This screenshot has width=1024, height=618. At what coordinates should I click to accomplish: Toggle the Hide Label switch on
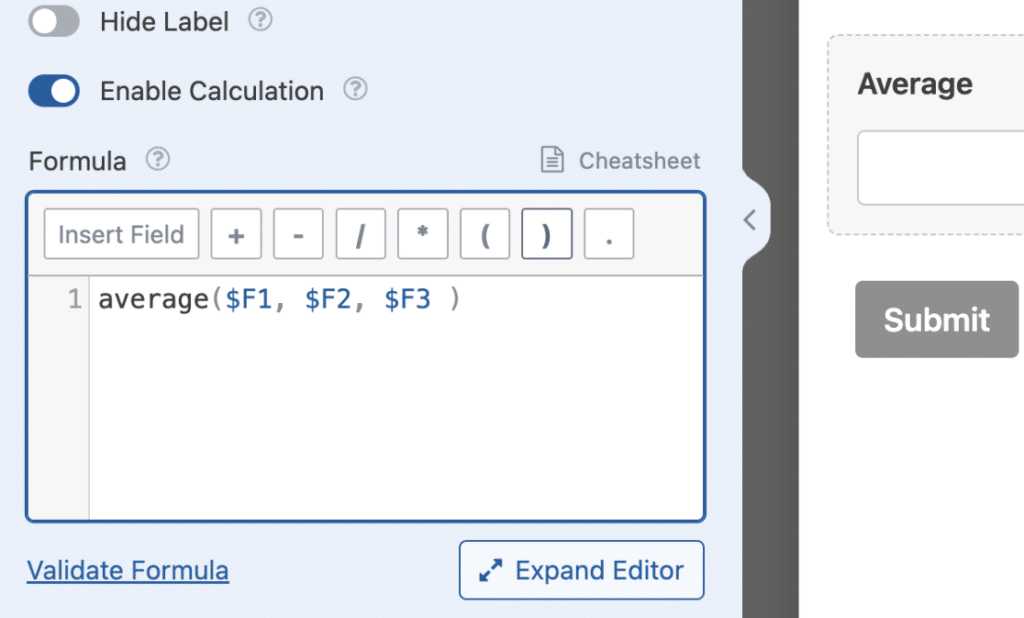pos(53,20)
